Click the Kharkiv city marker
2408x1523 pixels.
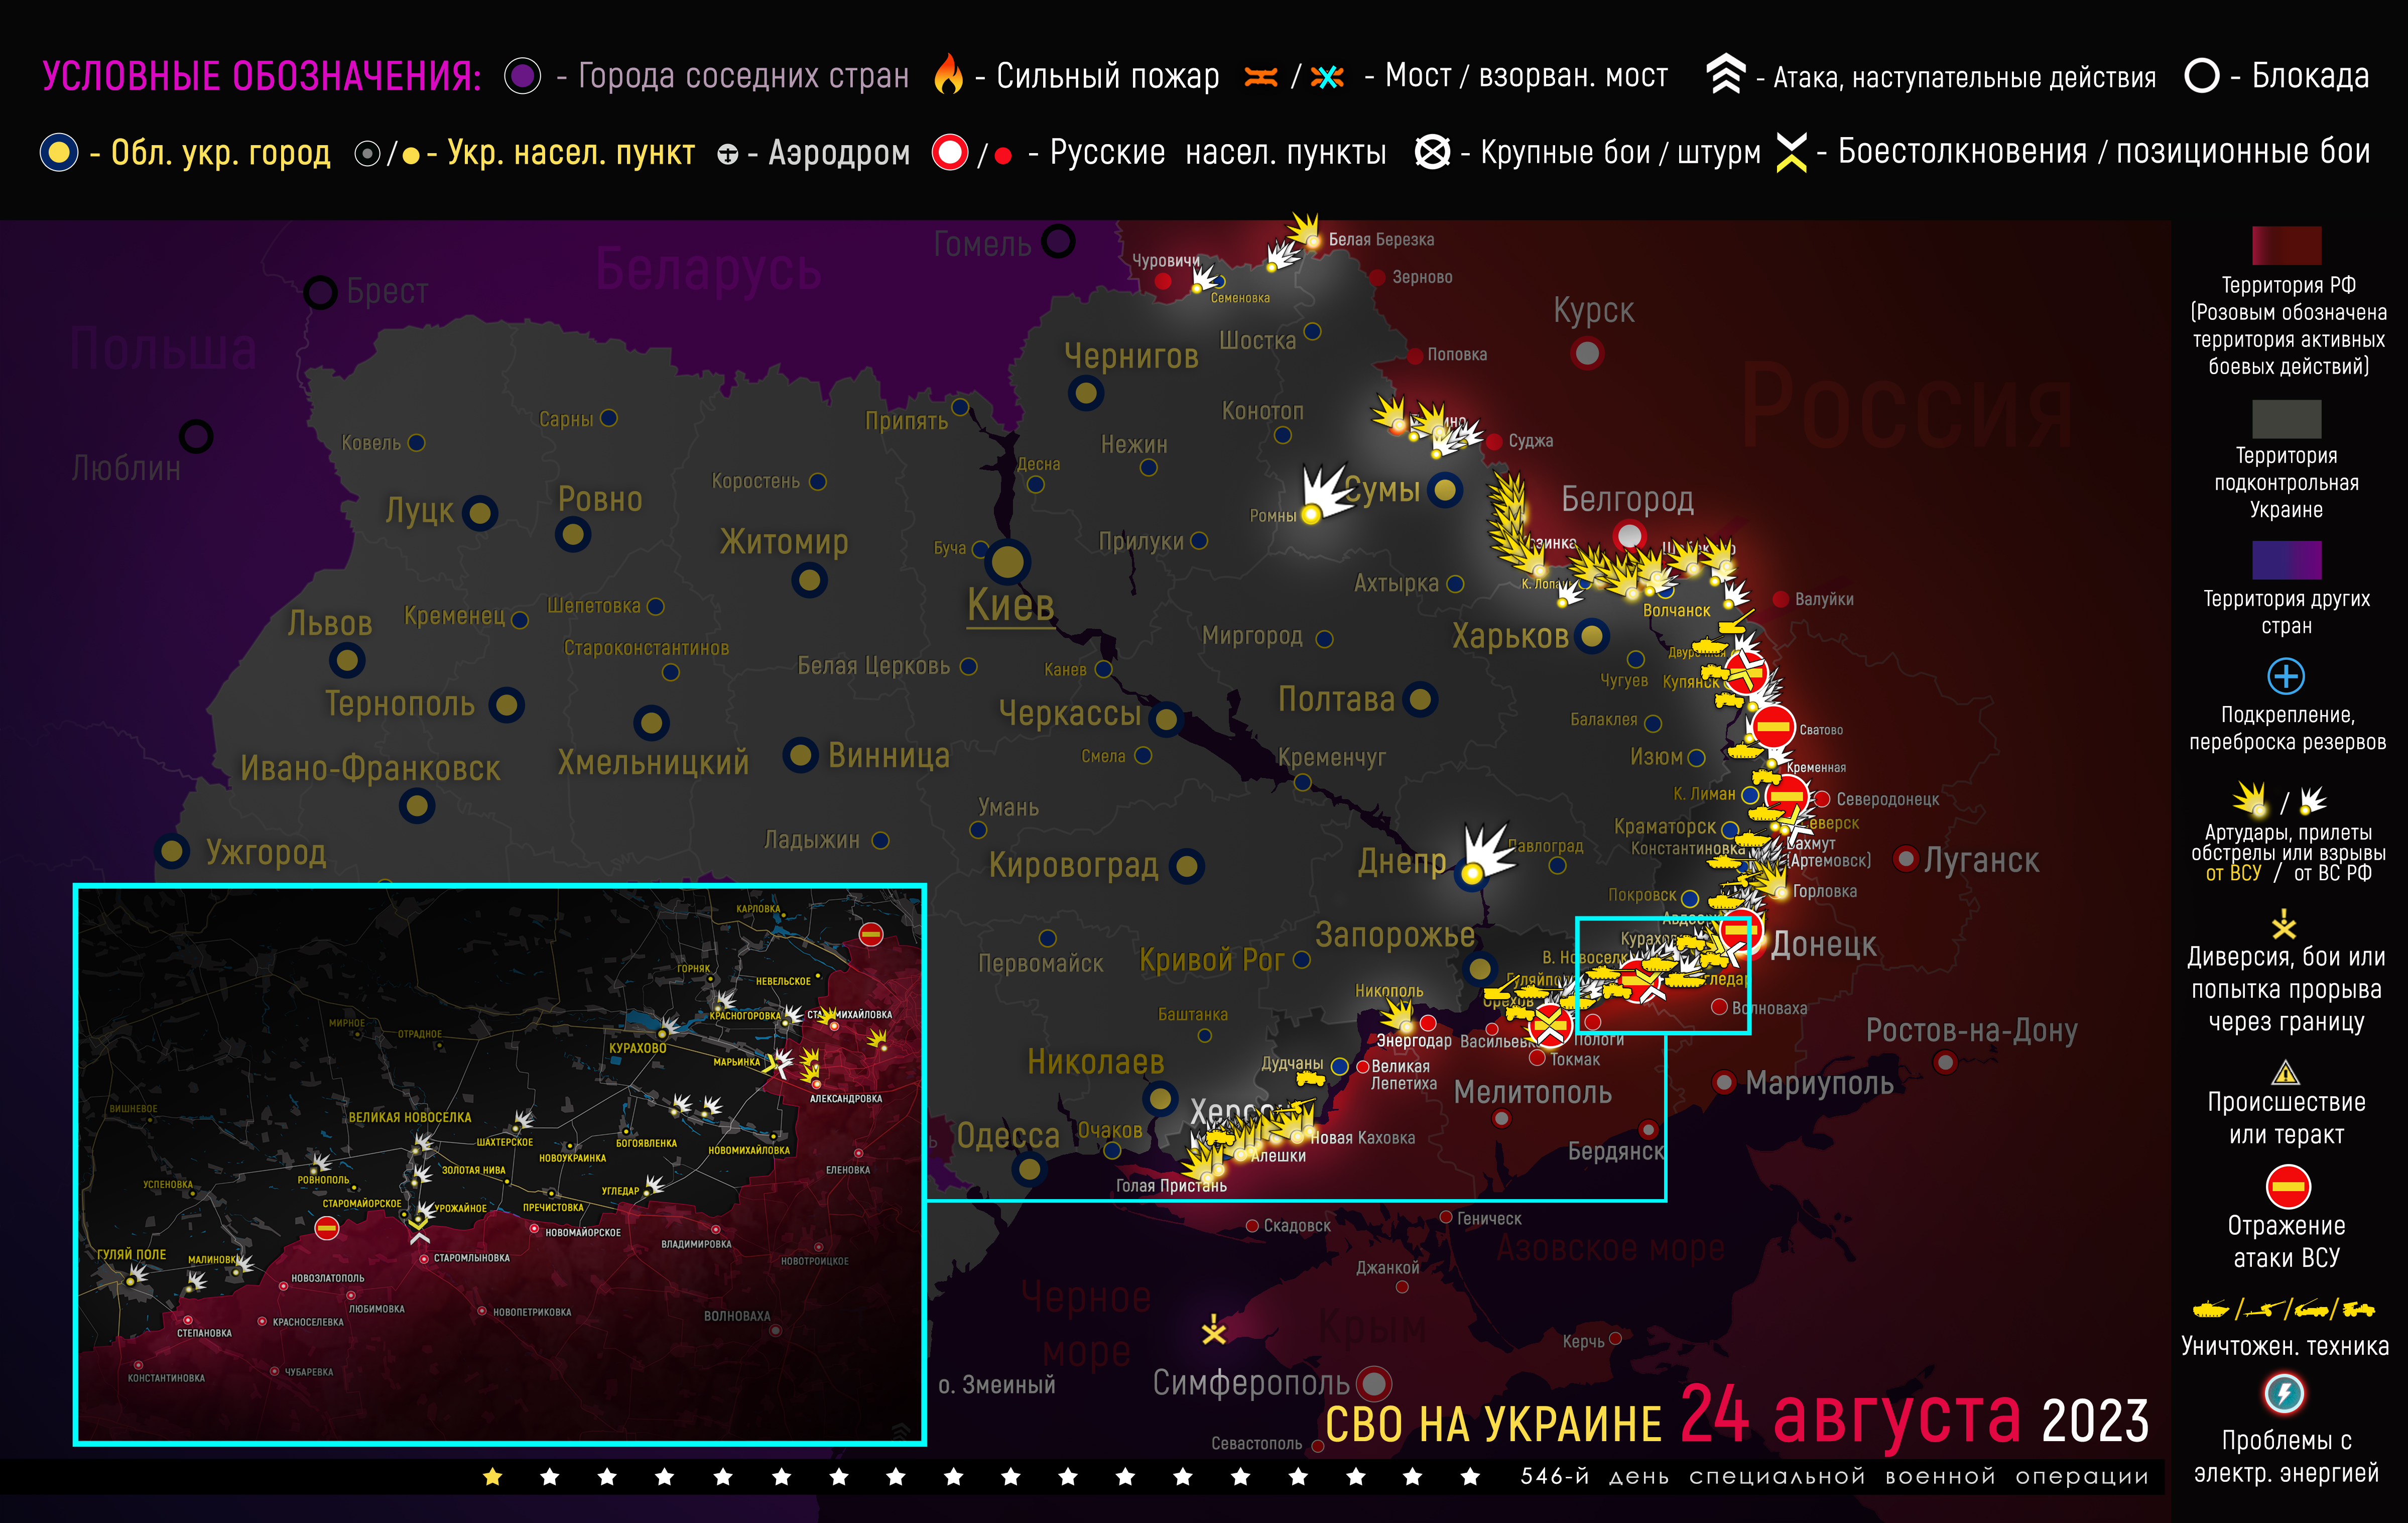click(x=1591, y=635)
